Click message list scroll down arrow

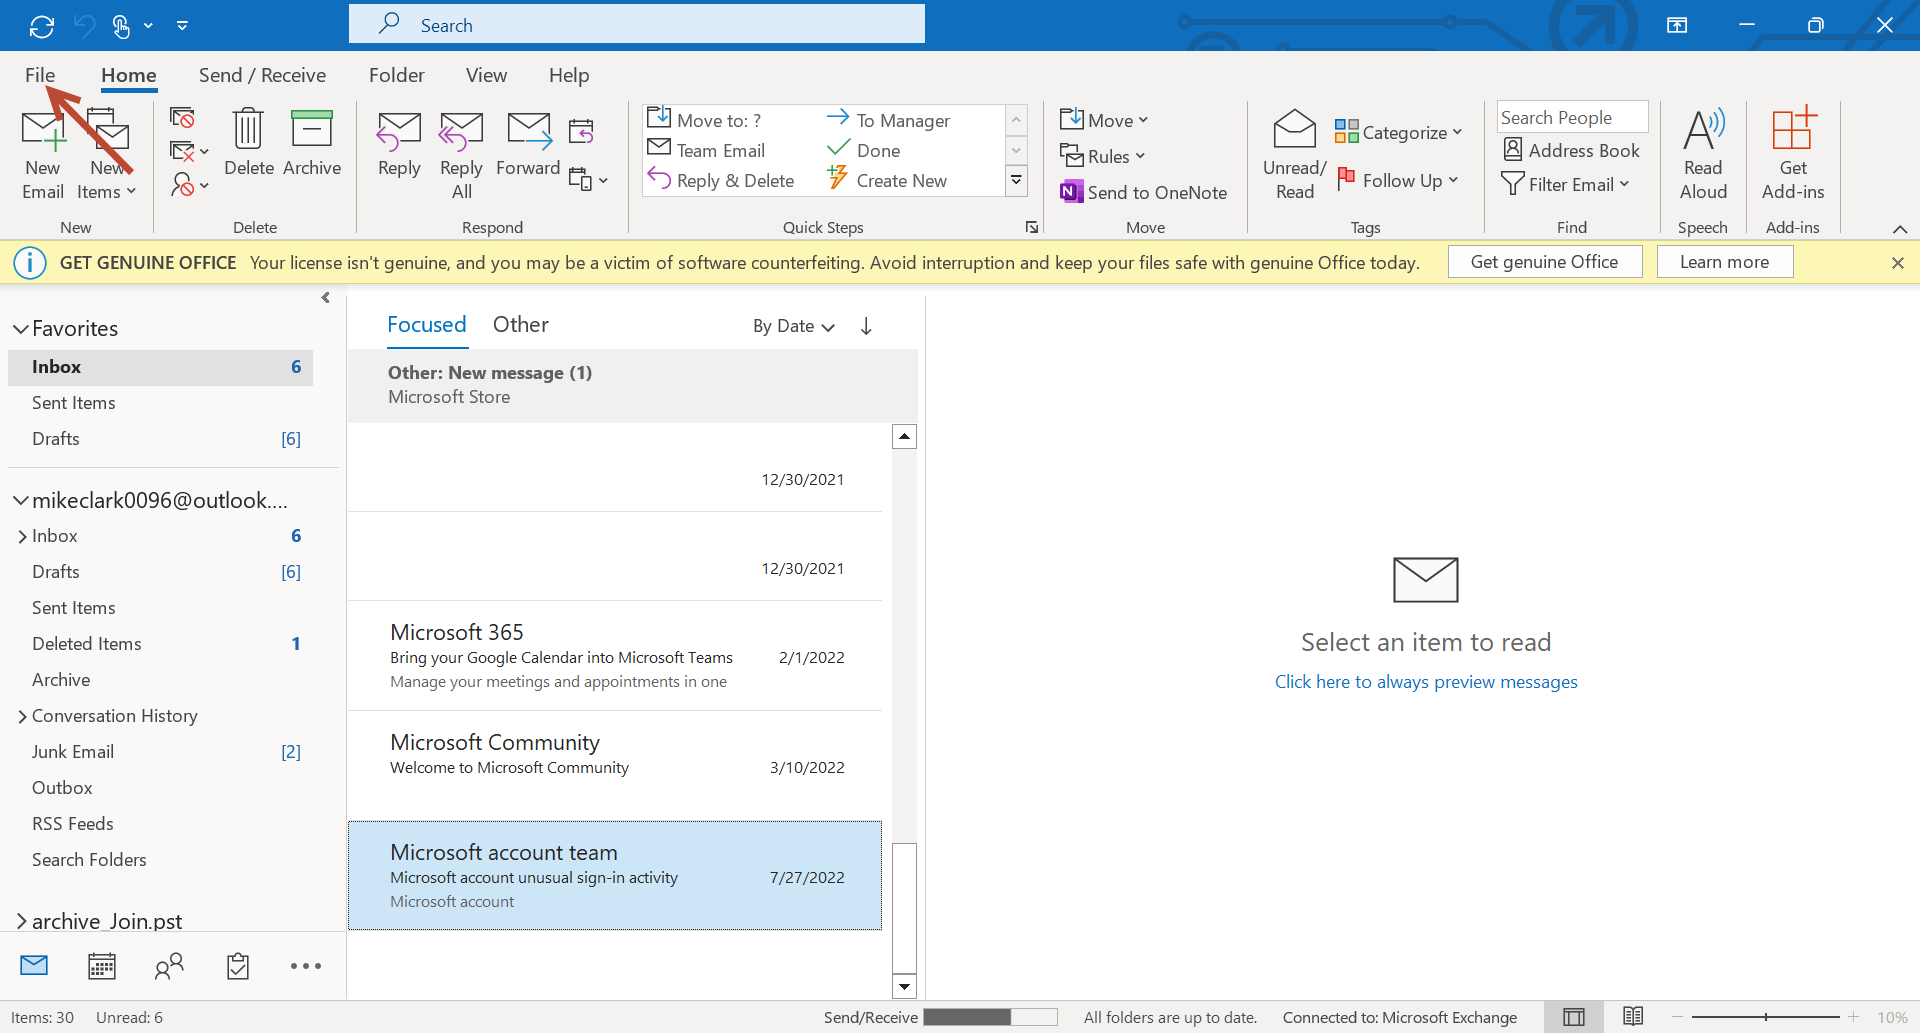tap(904, 986)
